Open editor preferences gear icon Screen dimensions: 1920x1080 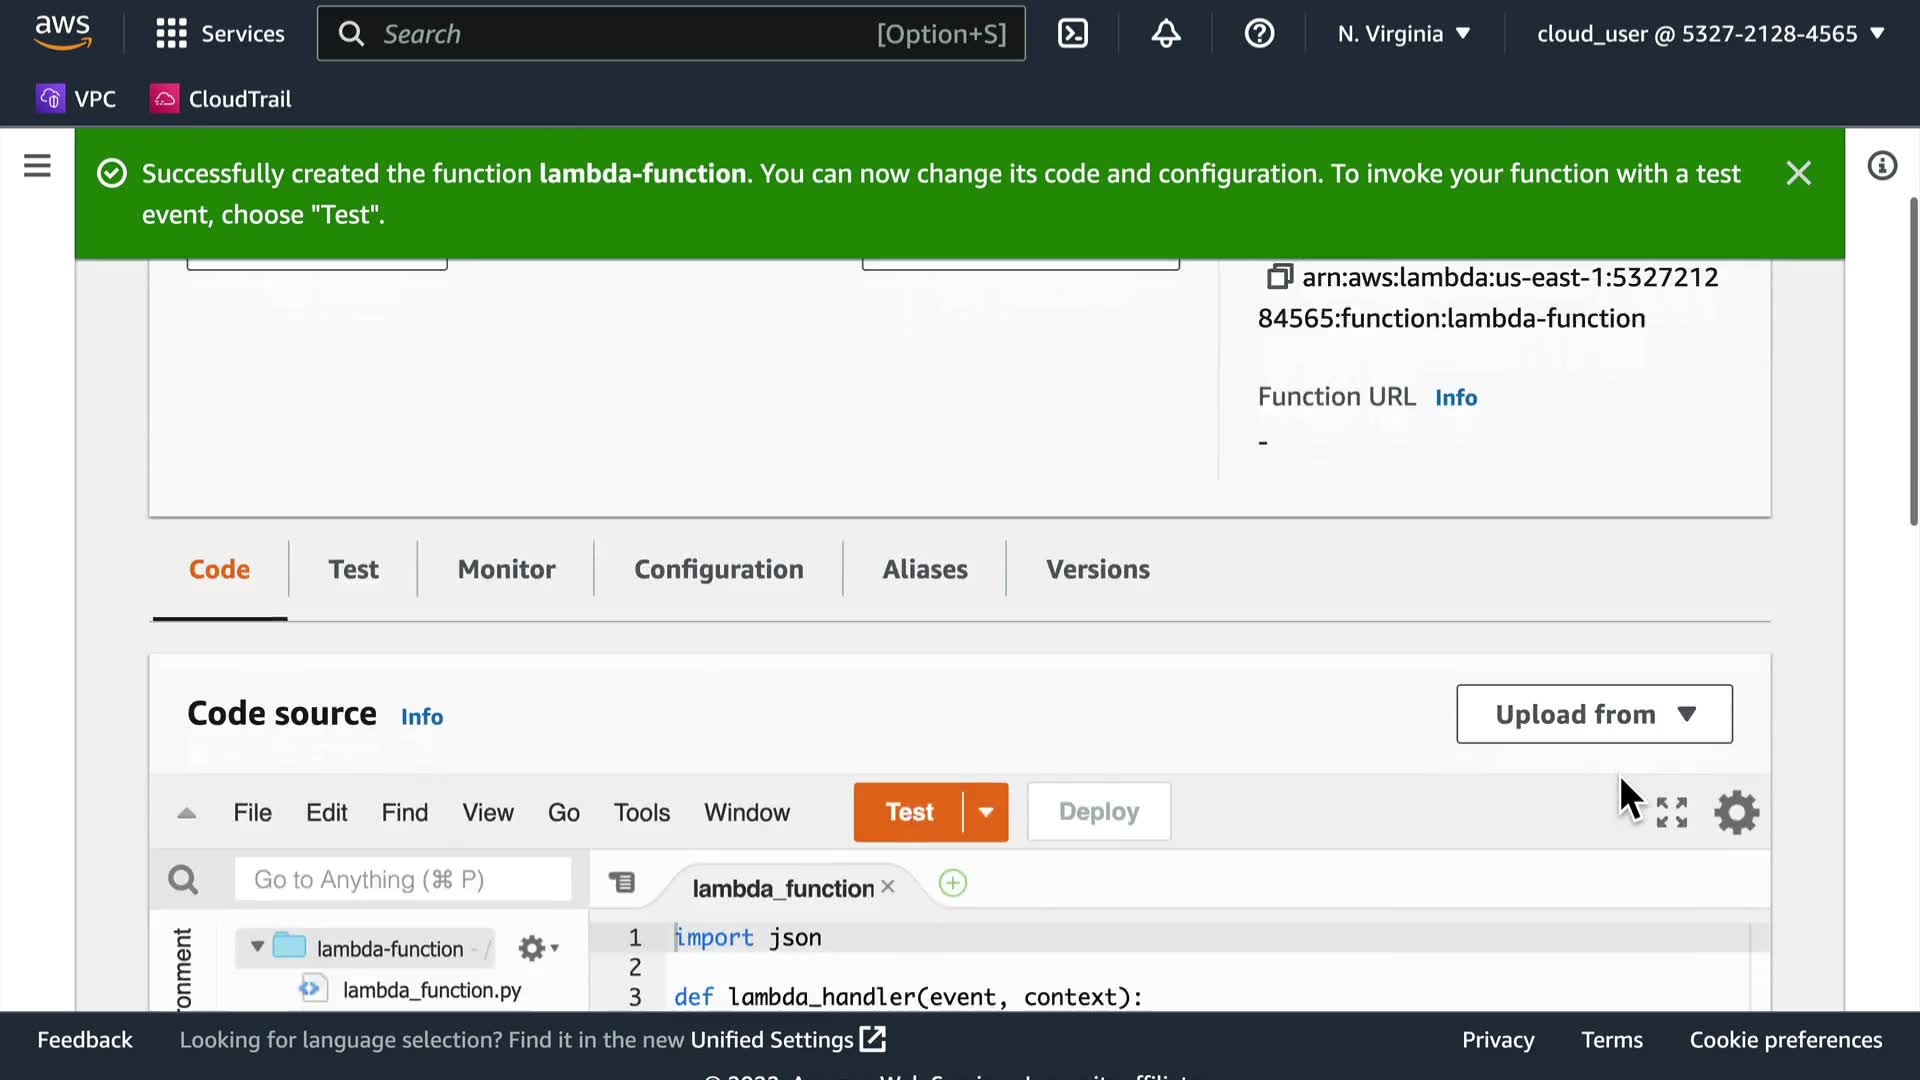point(1737,812)
